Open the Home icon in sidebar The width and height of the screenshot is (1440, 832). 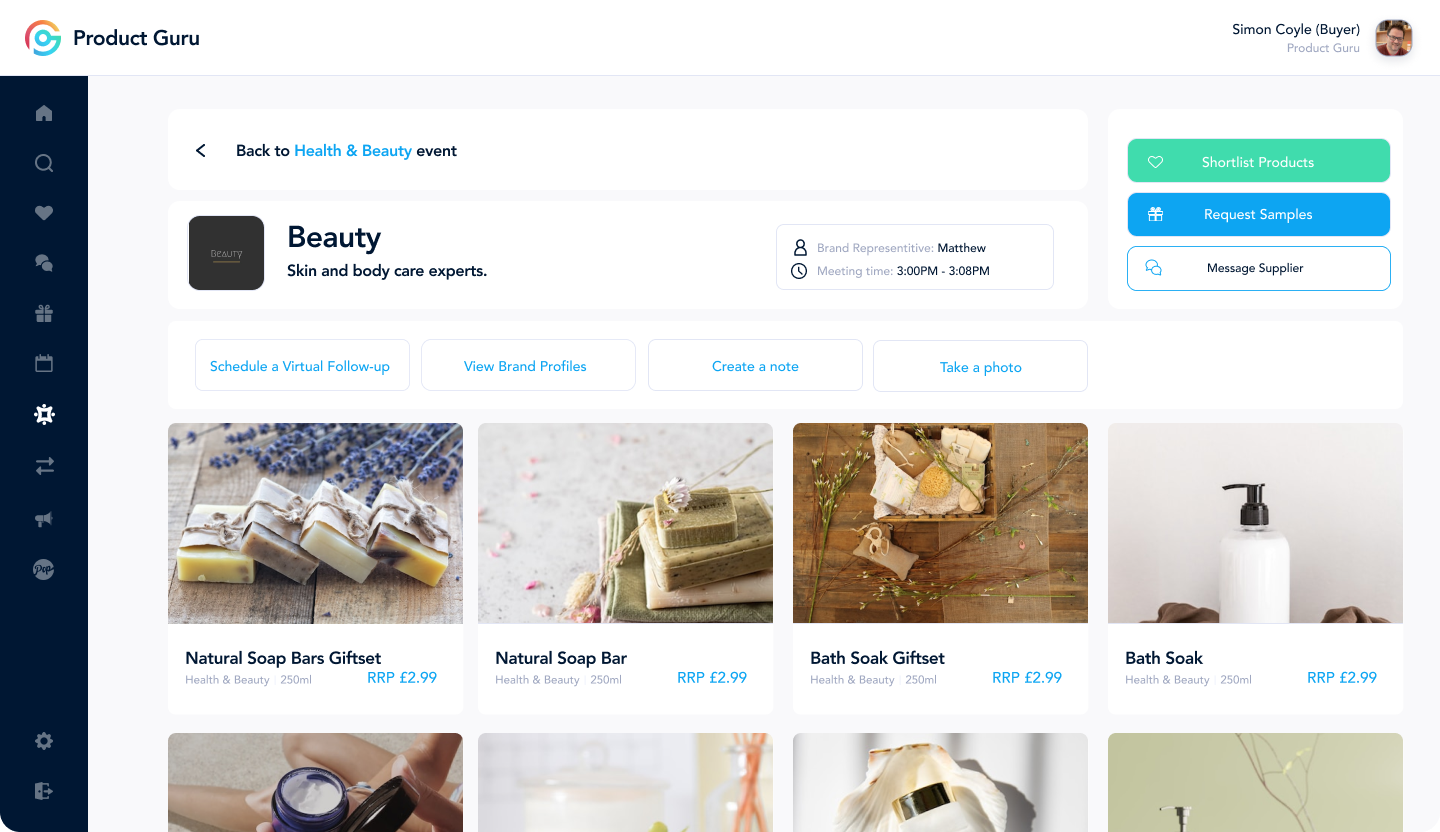(44, 113)
